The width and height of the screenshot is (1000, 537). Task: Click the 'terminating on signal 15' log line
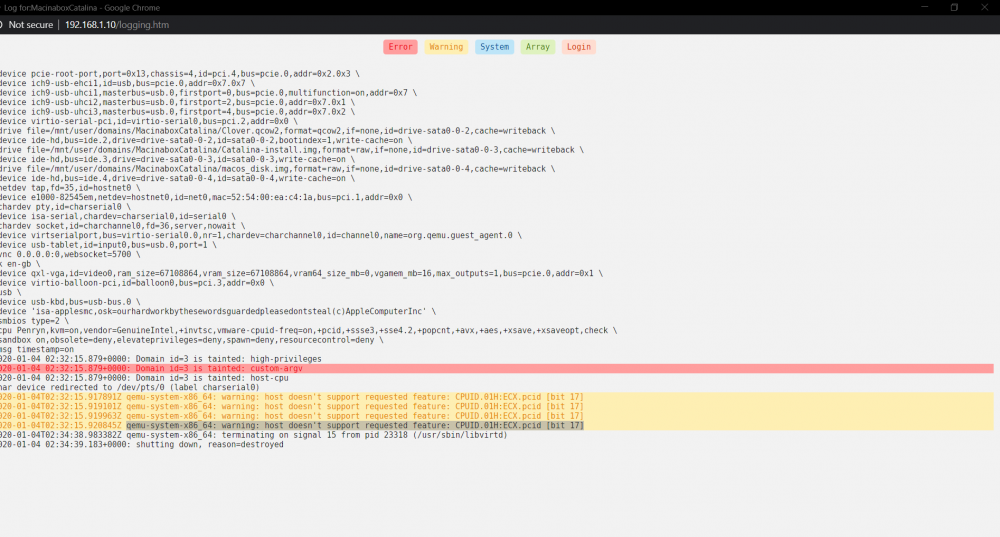click(254, 435)
